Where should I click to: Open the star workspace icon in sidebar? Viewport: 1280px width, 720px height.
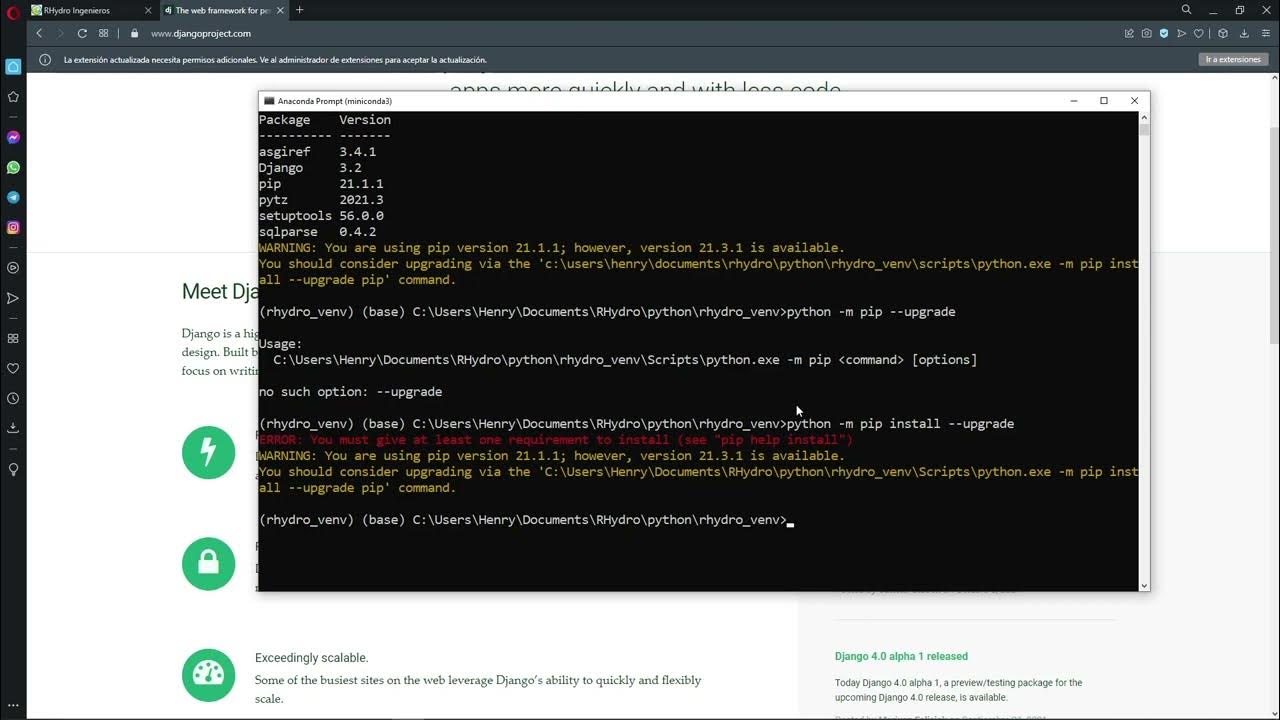tap(13, 97)
